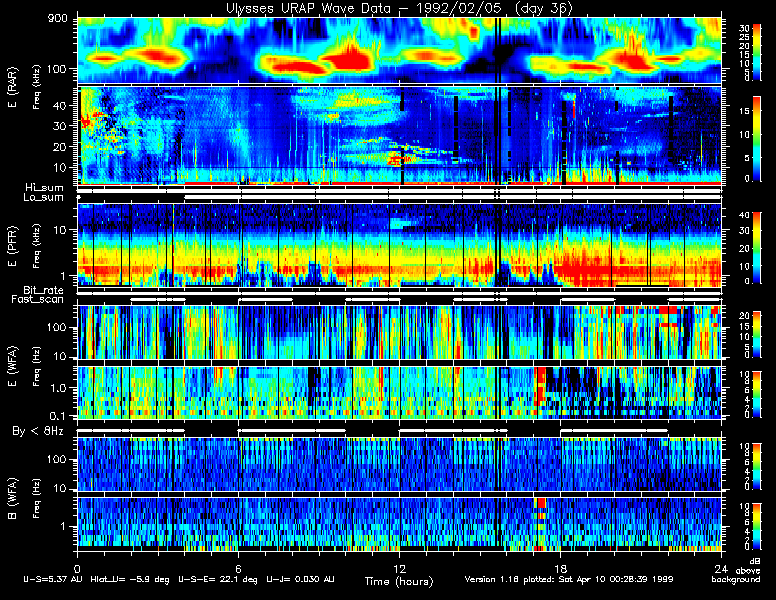776x600 pixels.
Task: Click the "Lo_sum" row label
Action: 44,198
